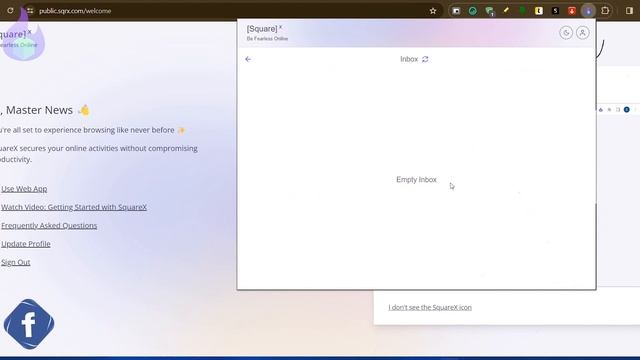The height and width of the screenshot is (360, 640).
Task: Bookmark this page with the star icon
Action: click(433, 11)
